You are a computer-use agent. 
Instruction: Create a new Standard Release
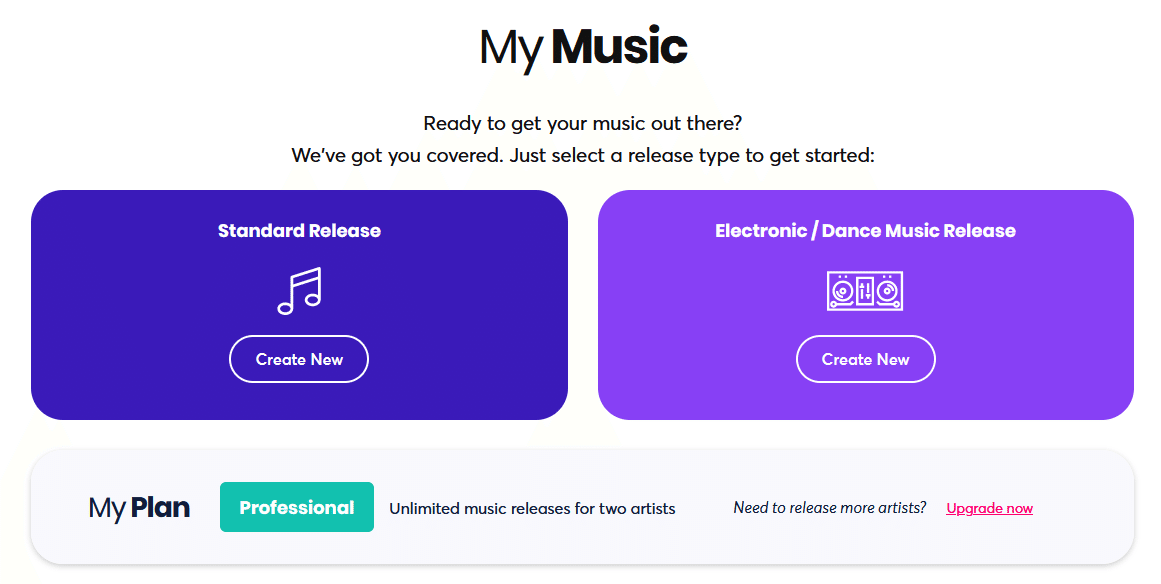point(299,359)
